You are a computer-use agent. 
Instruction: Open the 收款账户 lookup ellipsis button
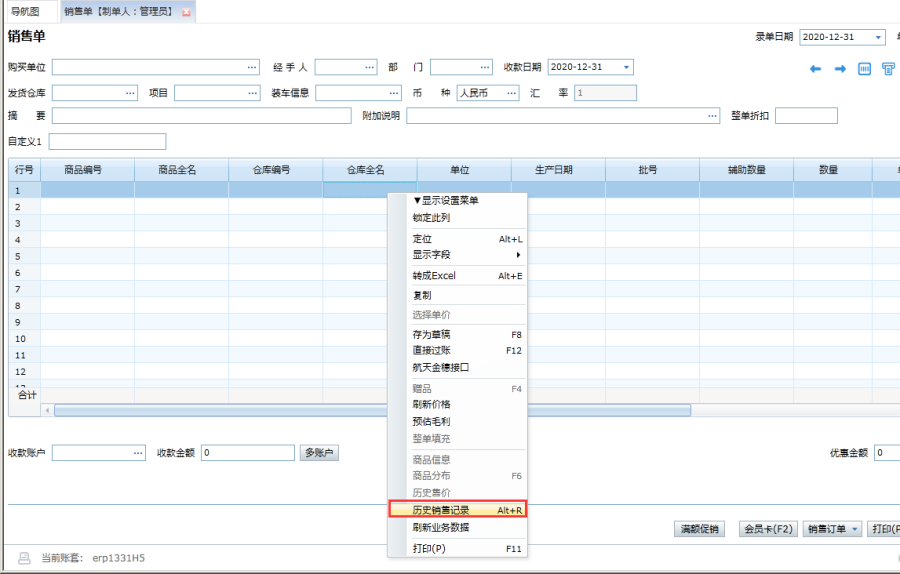click(138, 453)
